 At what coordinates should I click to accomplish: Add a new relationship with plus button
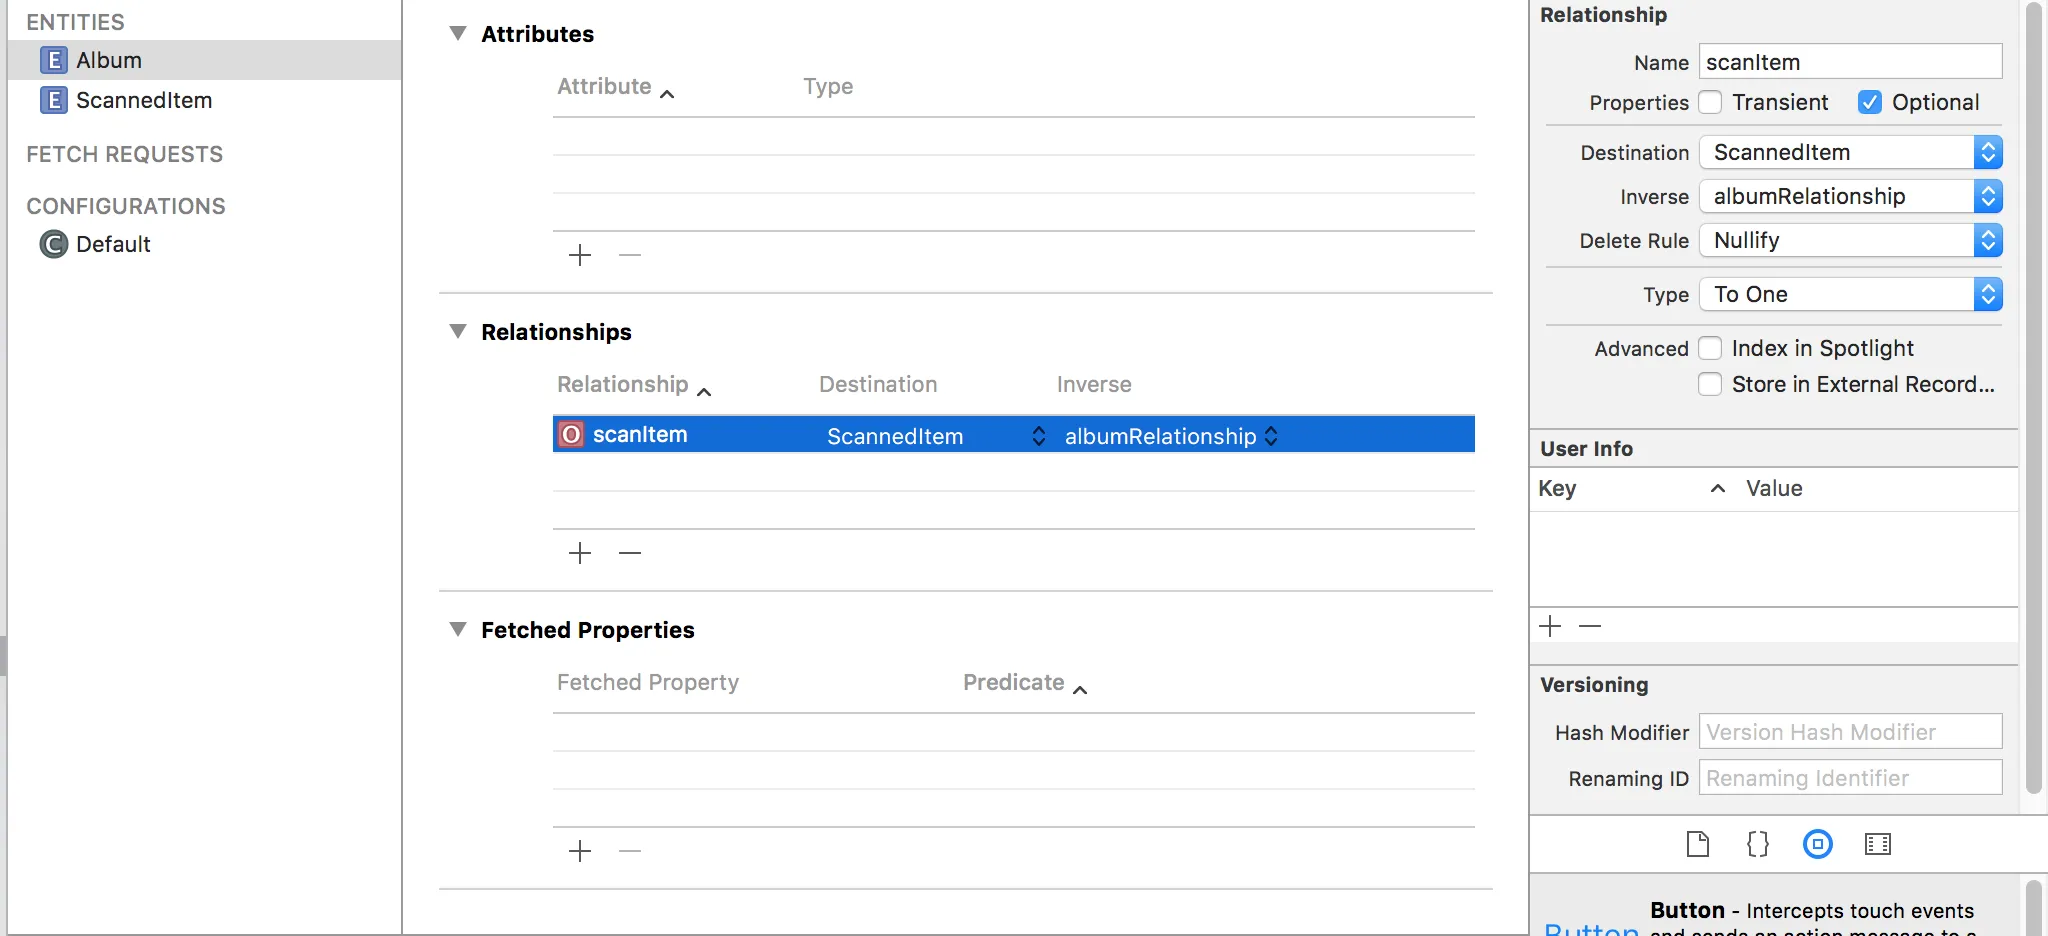[x=580, y=553]
